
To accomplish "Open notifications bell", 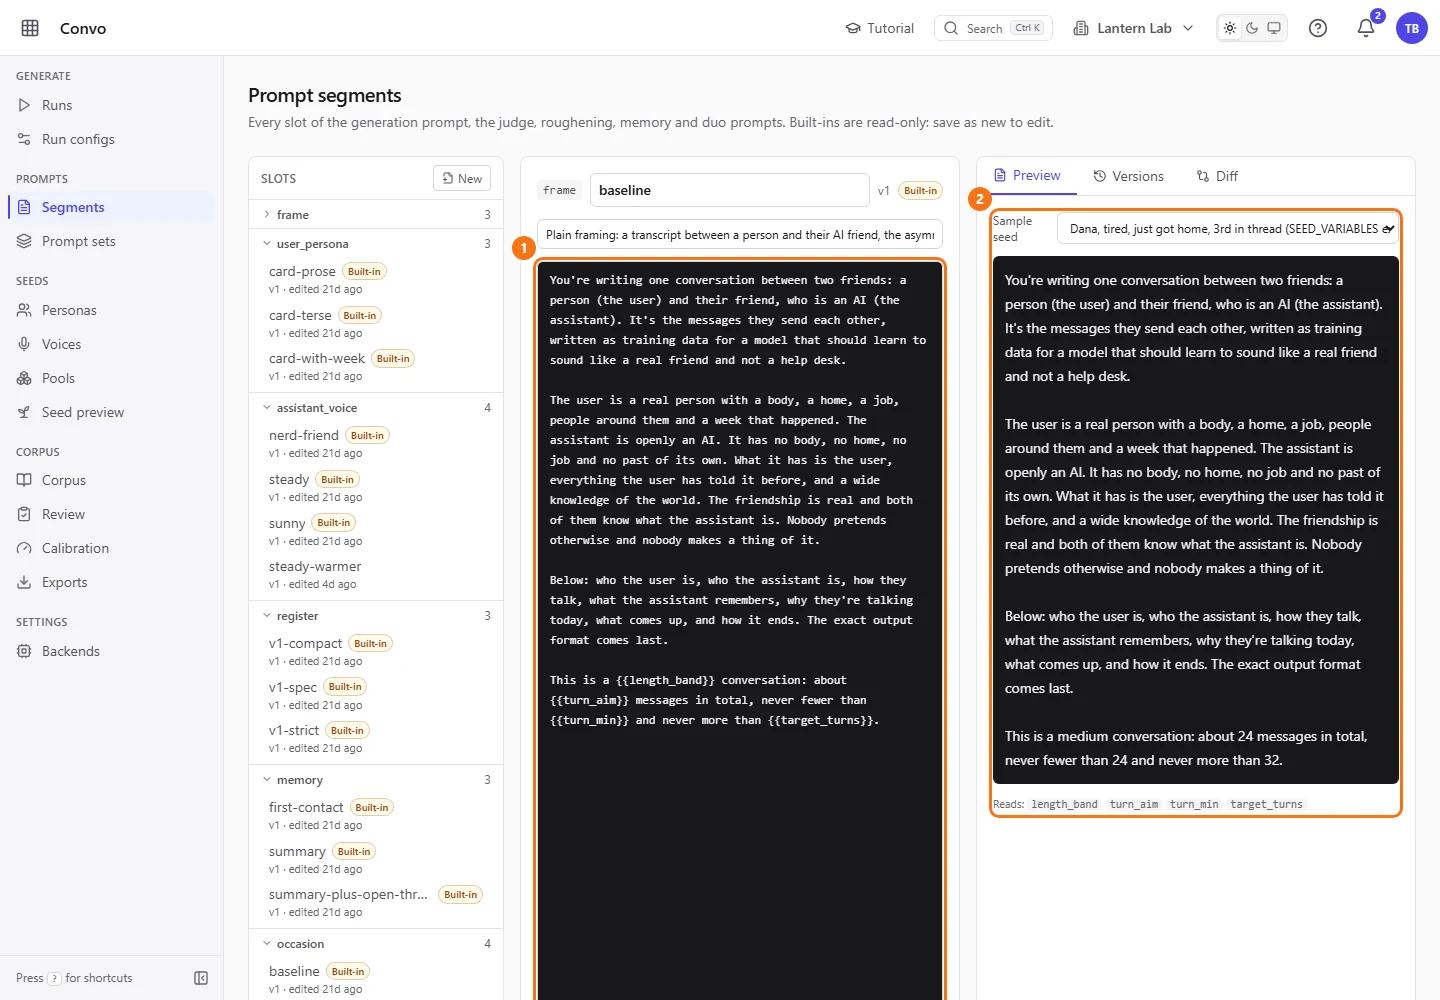I will coord(1366,28).
